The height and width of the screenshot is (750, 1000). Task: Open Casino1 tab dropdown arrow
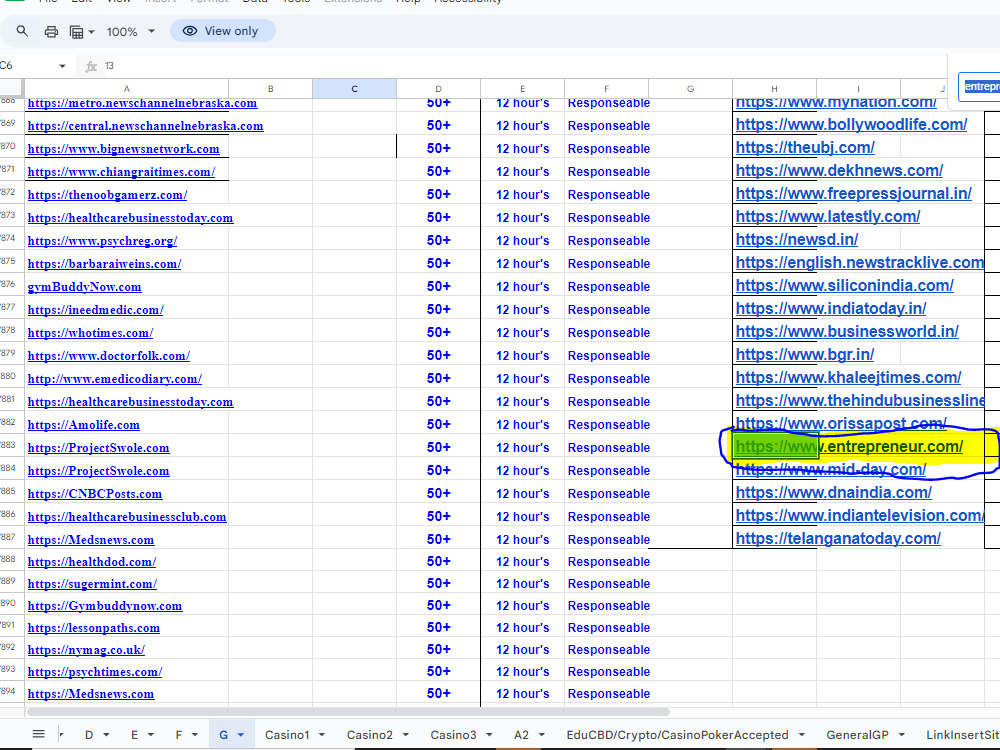[322, 735]
